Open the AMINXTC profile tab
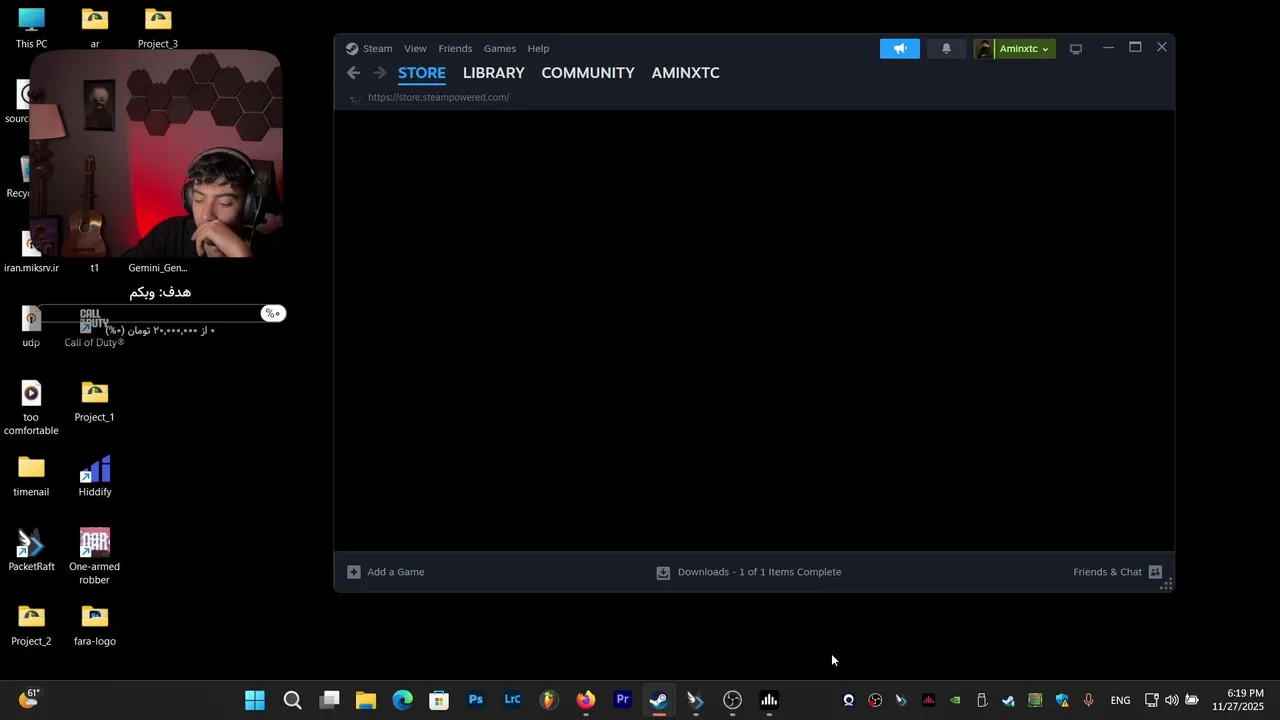Viewport: 1280px width, 720px height. tap(685, 73)
